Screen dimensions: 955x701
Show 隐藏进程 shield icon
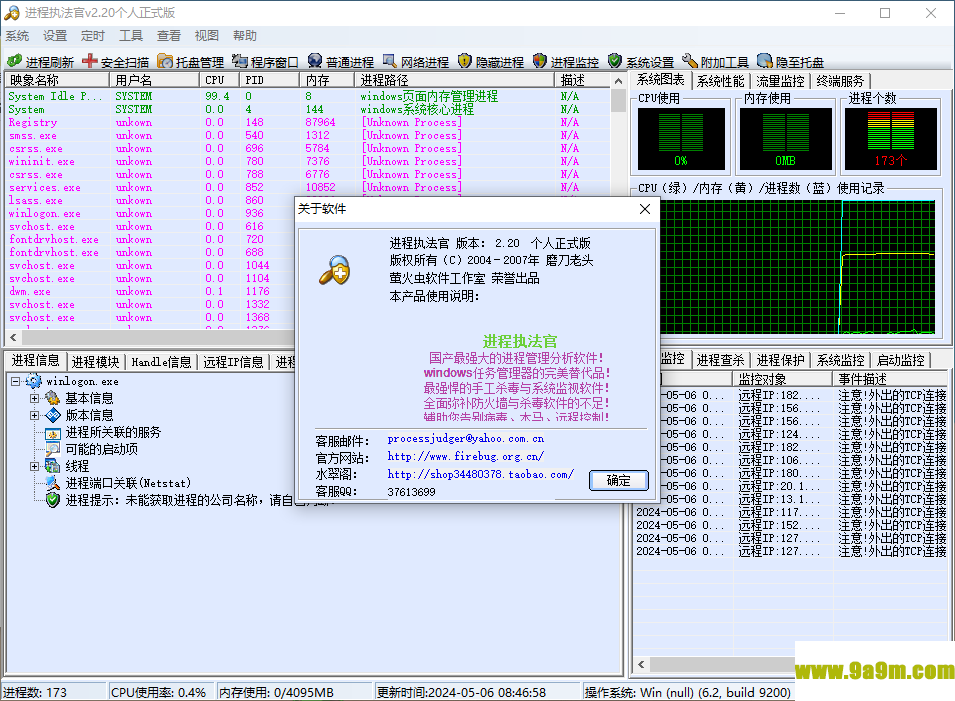coord(465,61)
